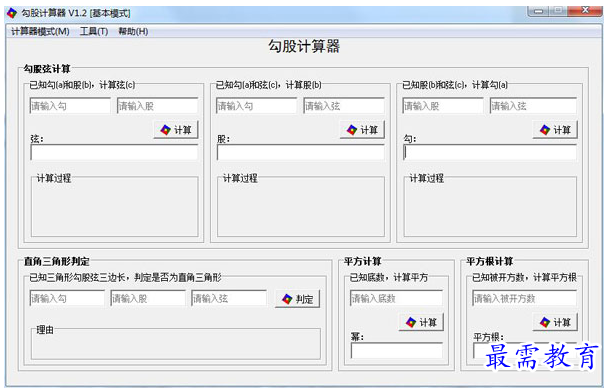Click 计算 button to compute 弦

(176, 130)
